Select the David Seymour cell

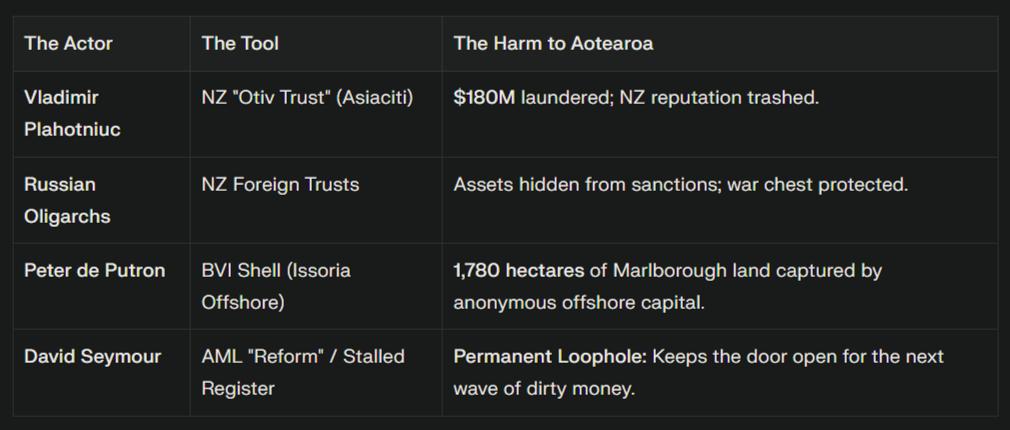coord(92,357)
